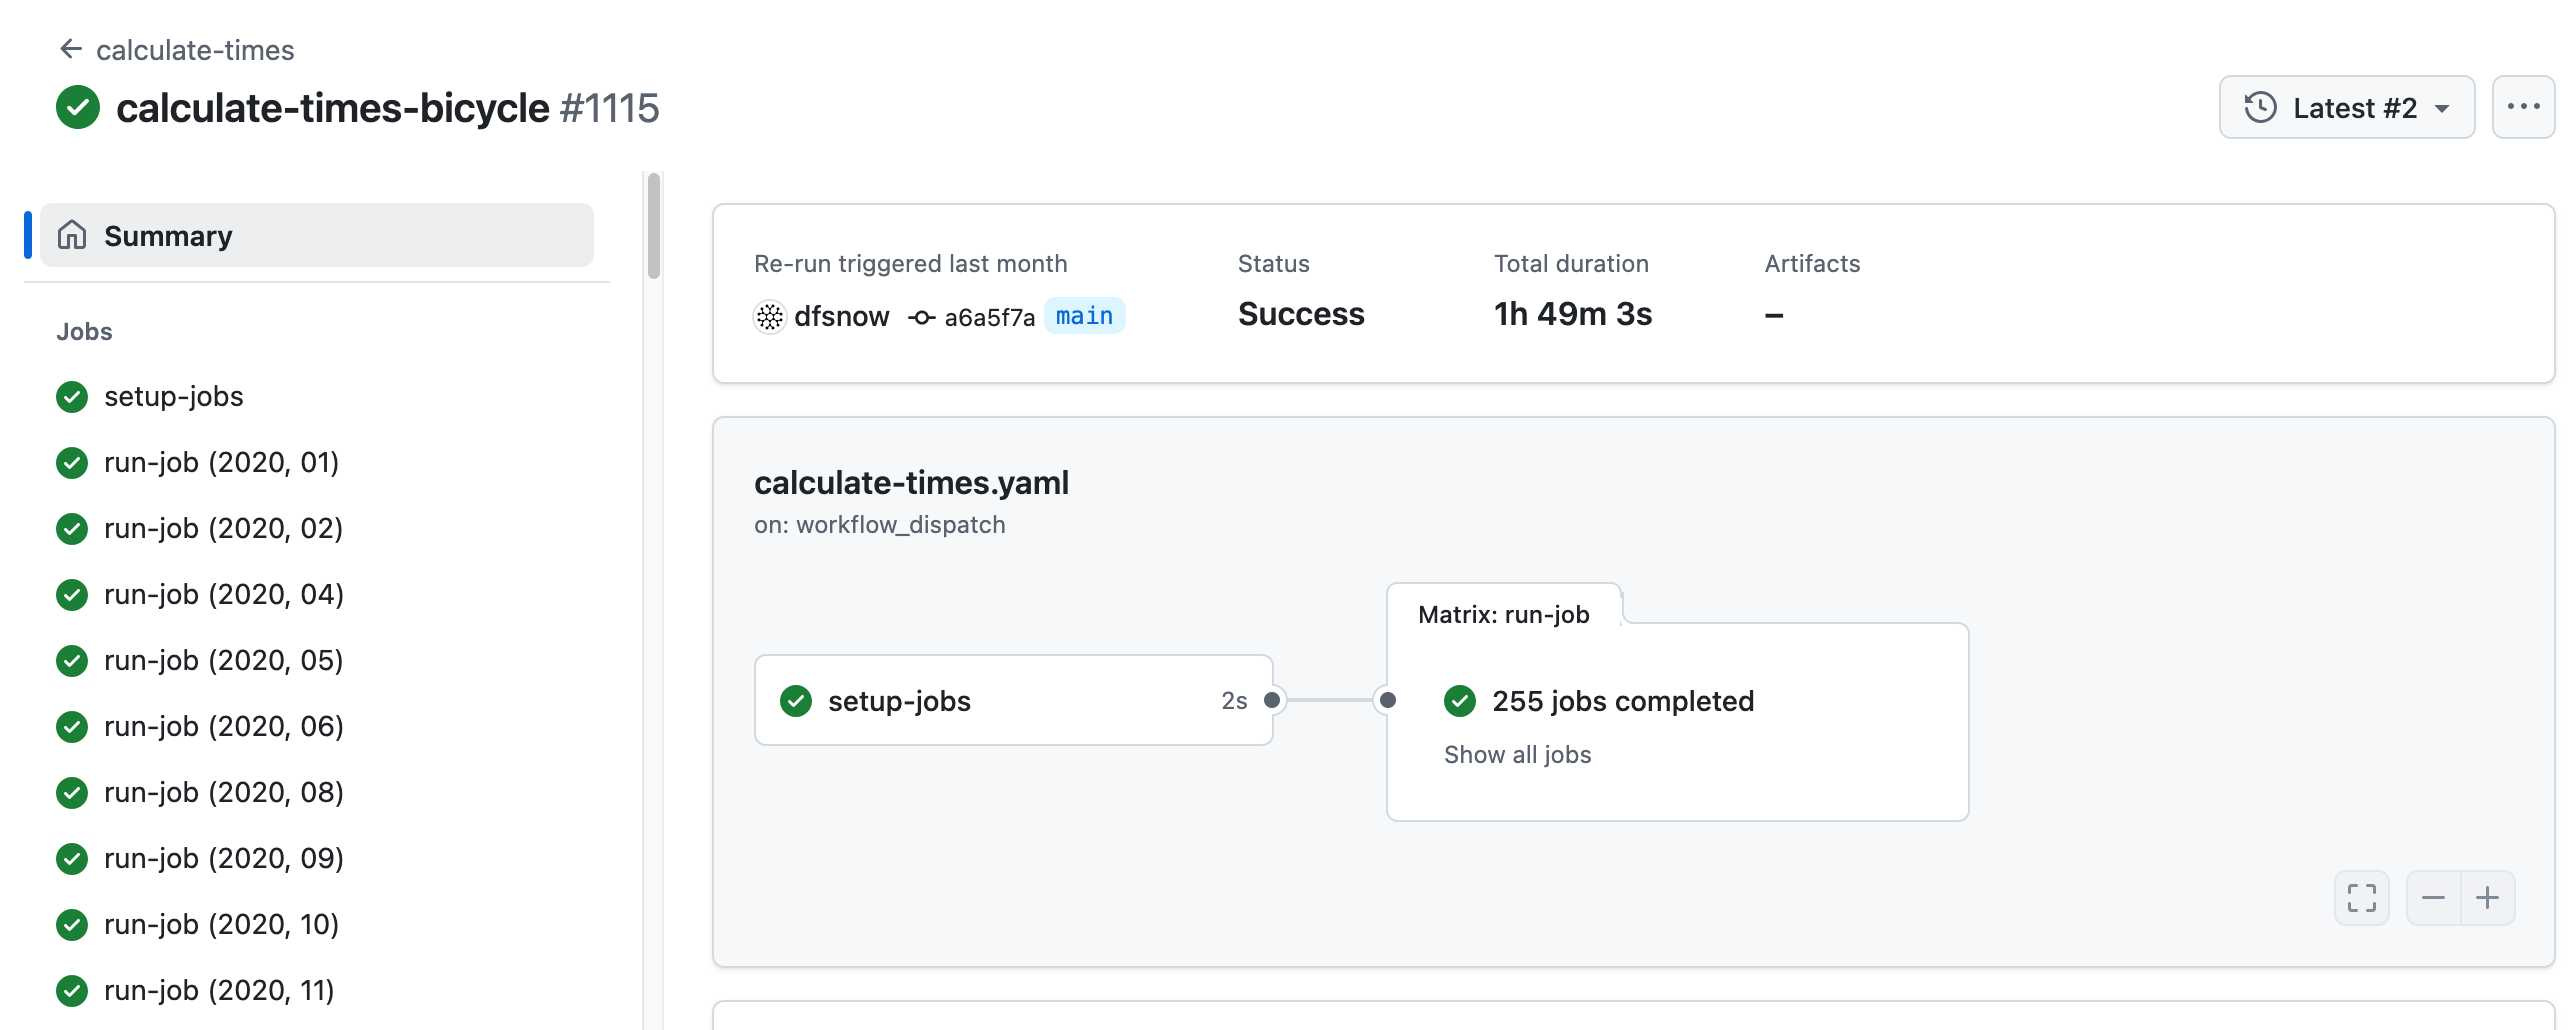Open the three-dot more options menu
The image size is (2576, 1030).
pyautogui.click(x=2523, y=107)
